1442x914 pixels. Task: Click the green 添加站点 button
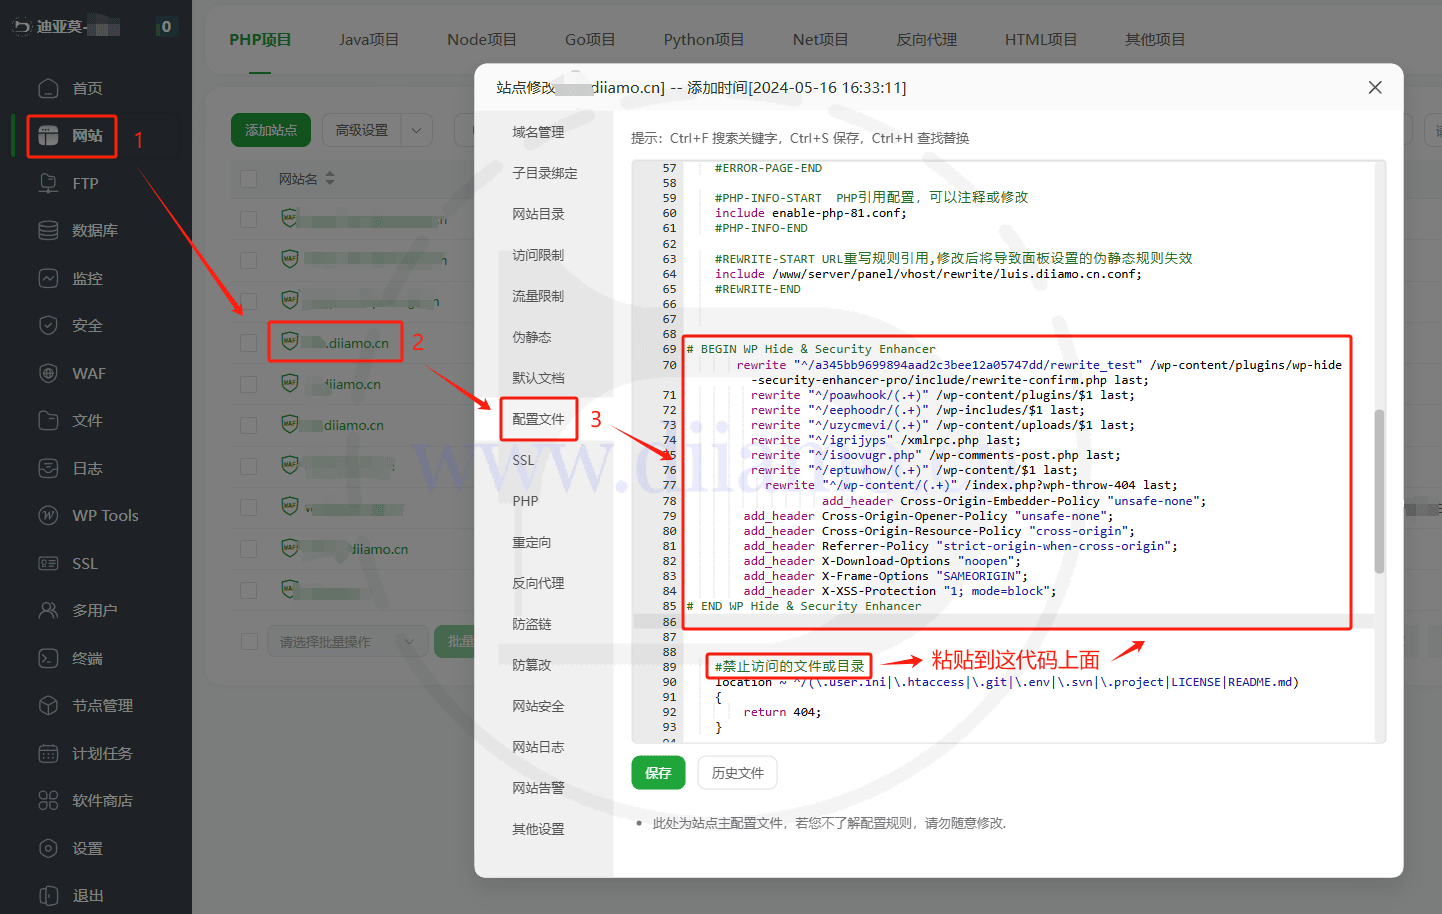(271, 130)
